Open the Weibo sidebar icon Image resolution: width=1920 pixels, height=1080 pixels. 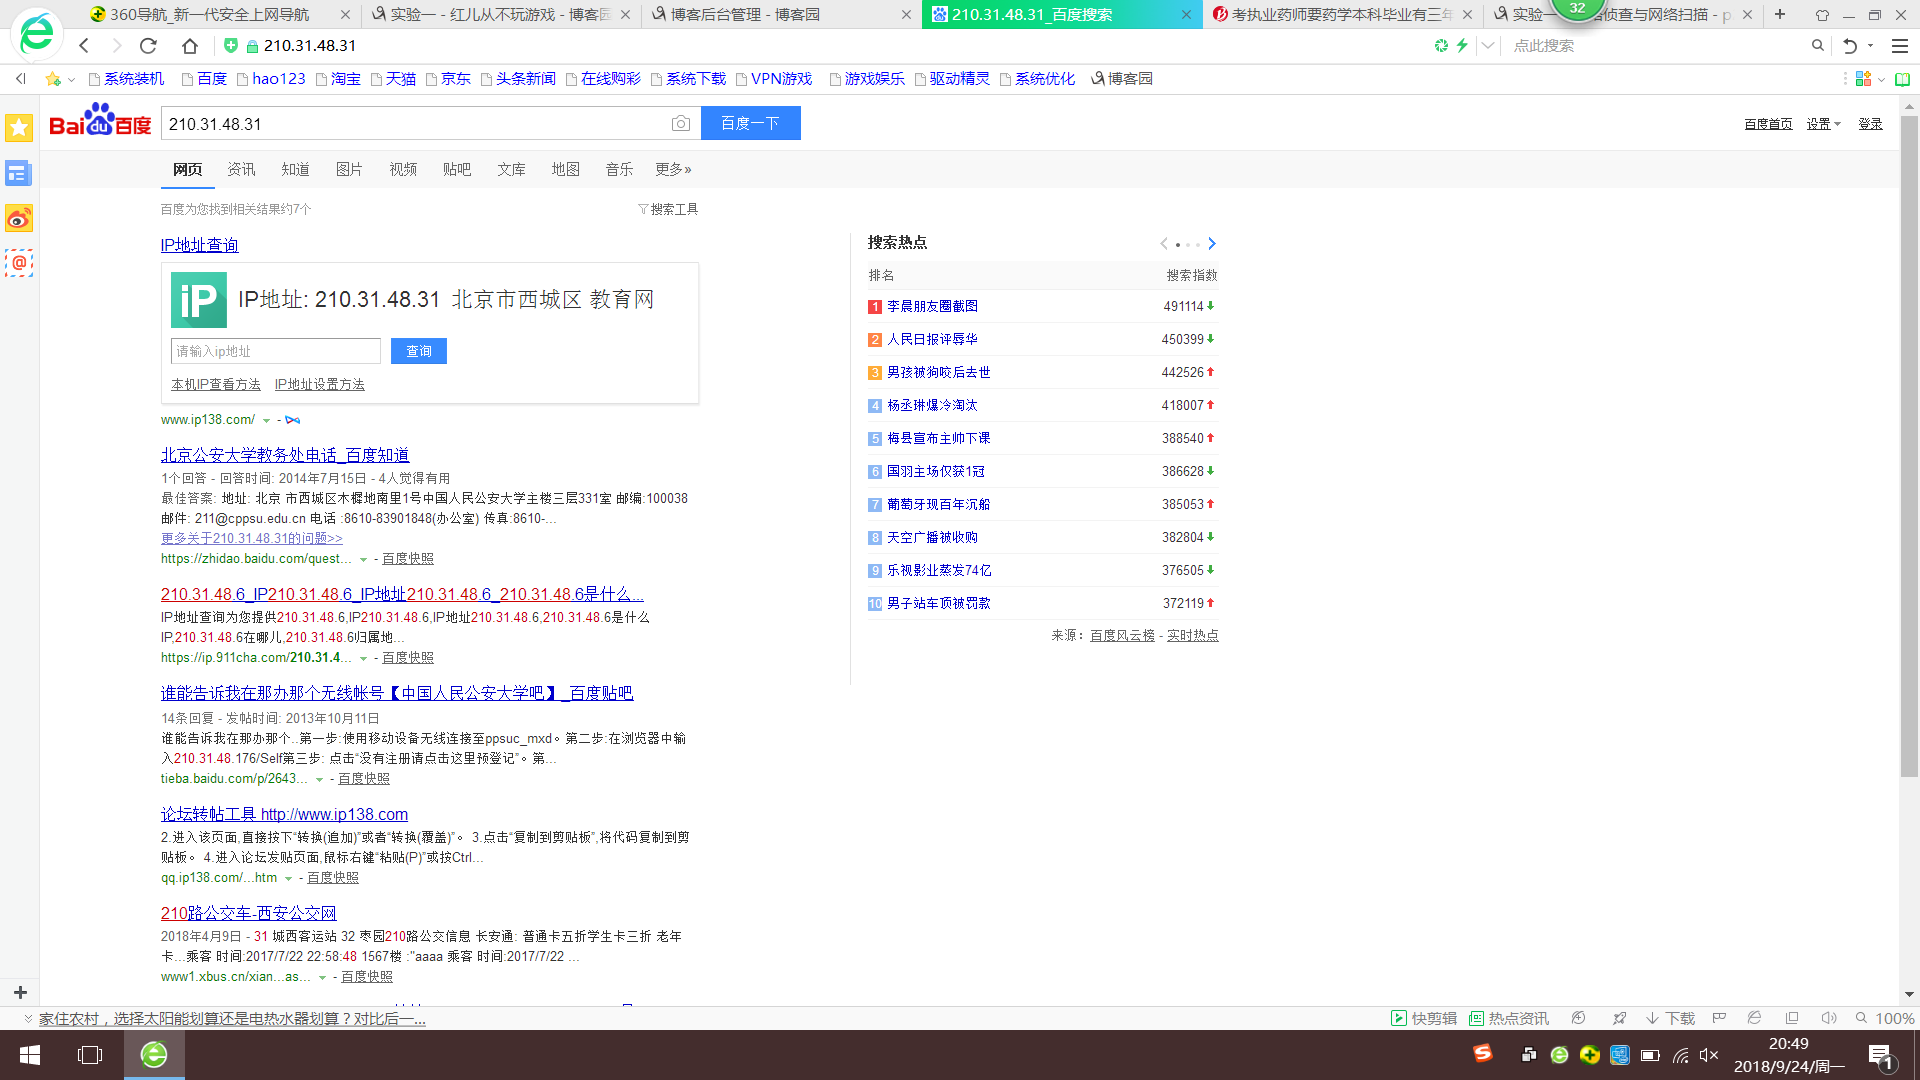19,218
